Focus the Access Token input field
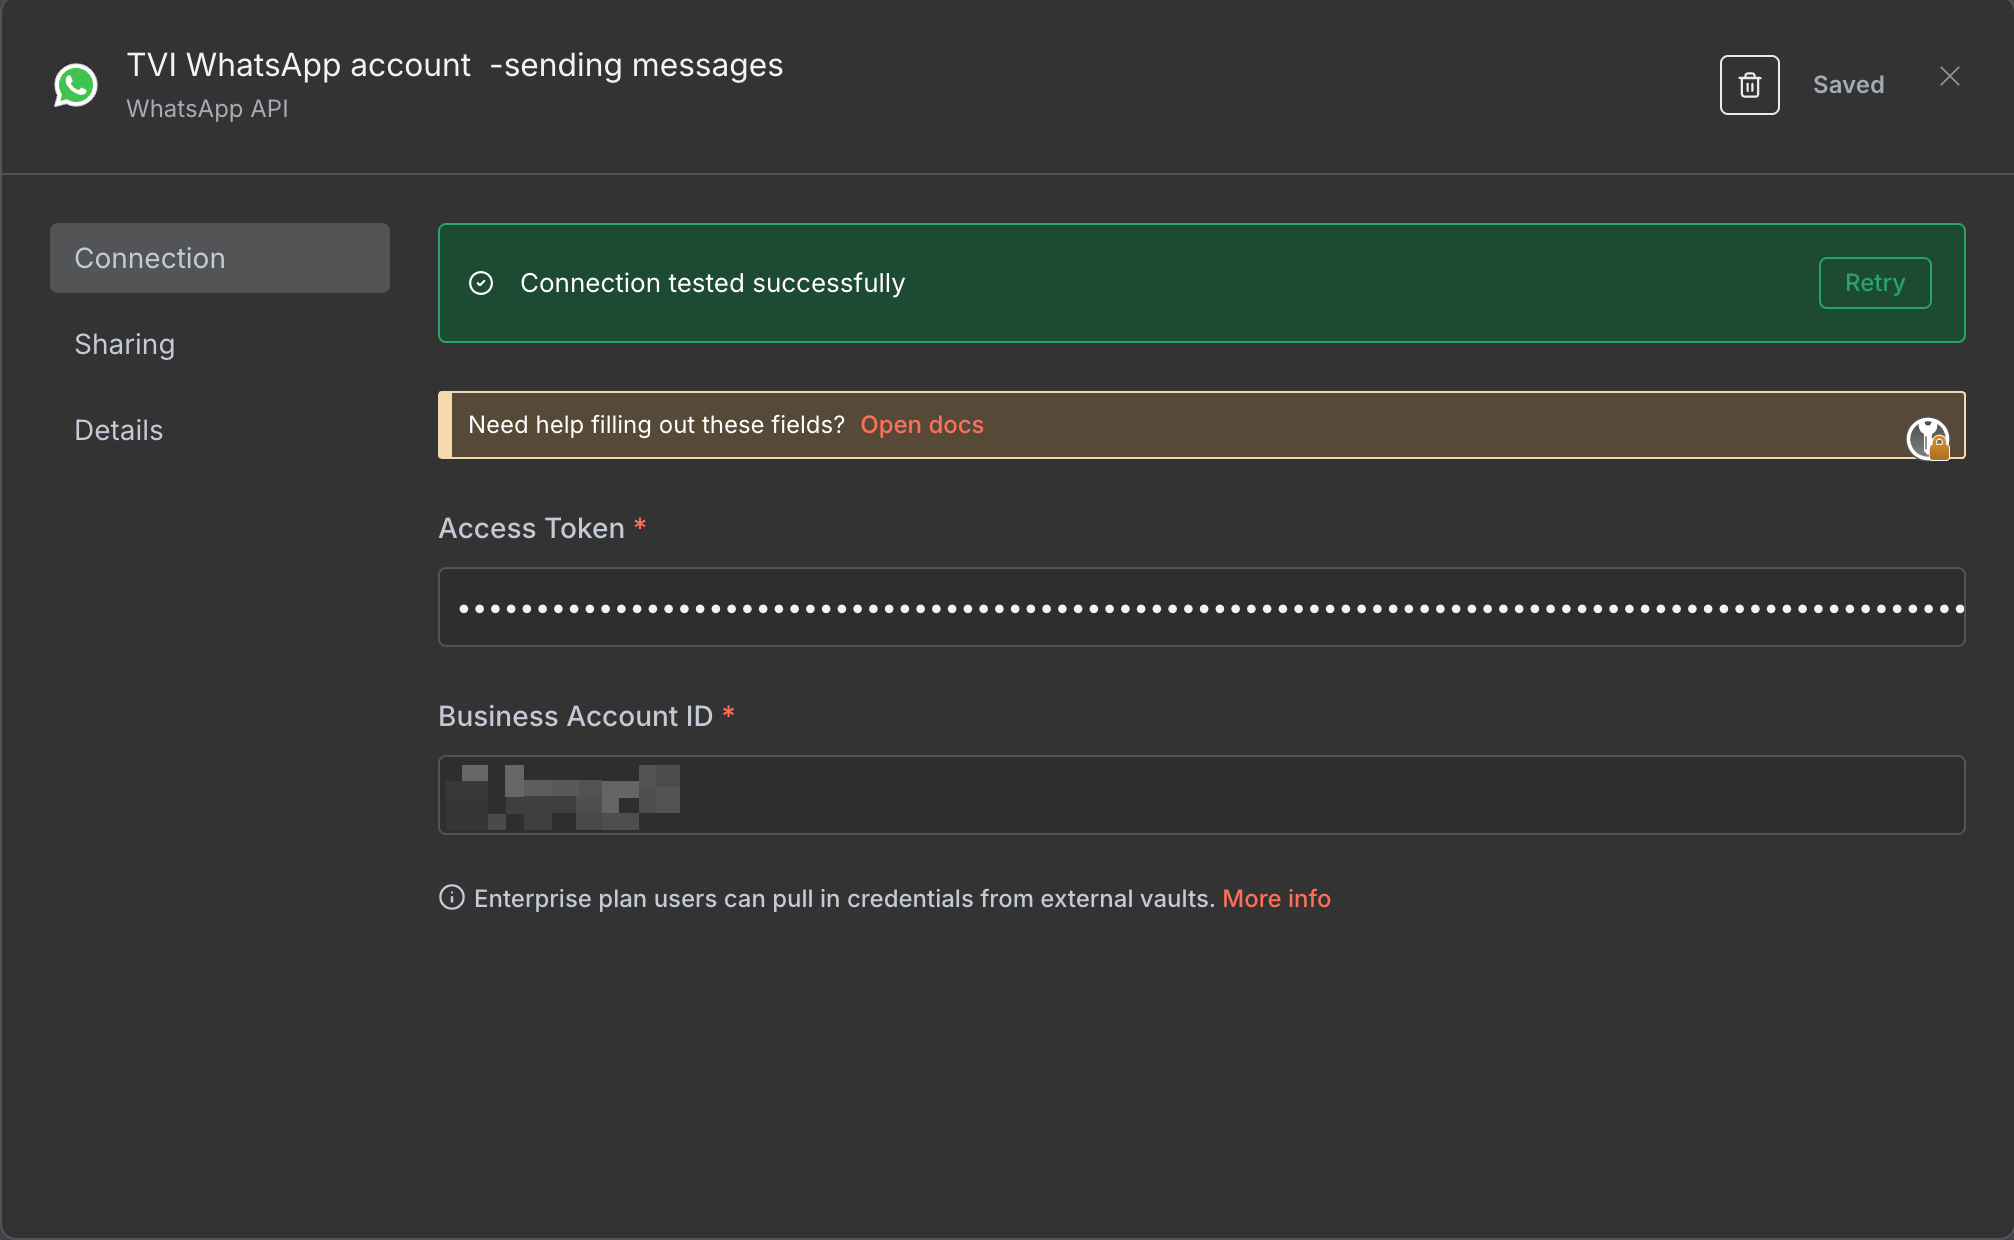Viewport: 2014px width, 1240px height. (x=1200, y=607)
